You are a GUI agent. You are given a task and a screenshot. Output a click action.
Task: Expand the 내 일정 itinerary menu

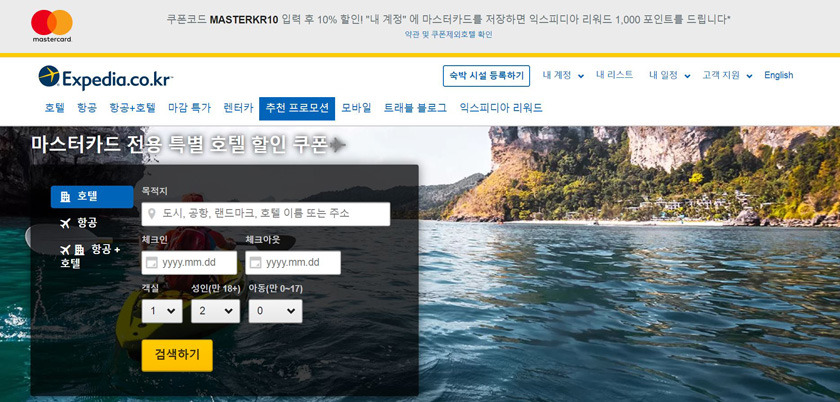pos(670,76)
